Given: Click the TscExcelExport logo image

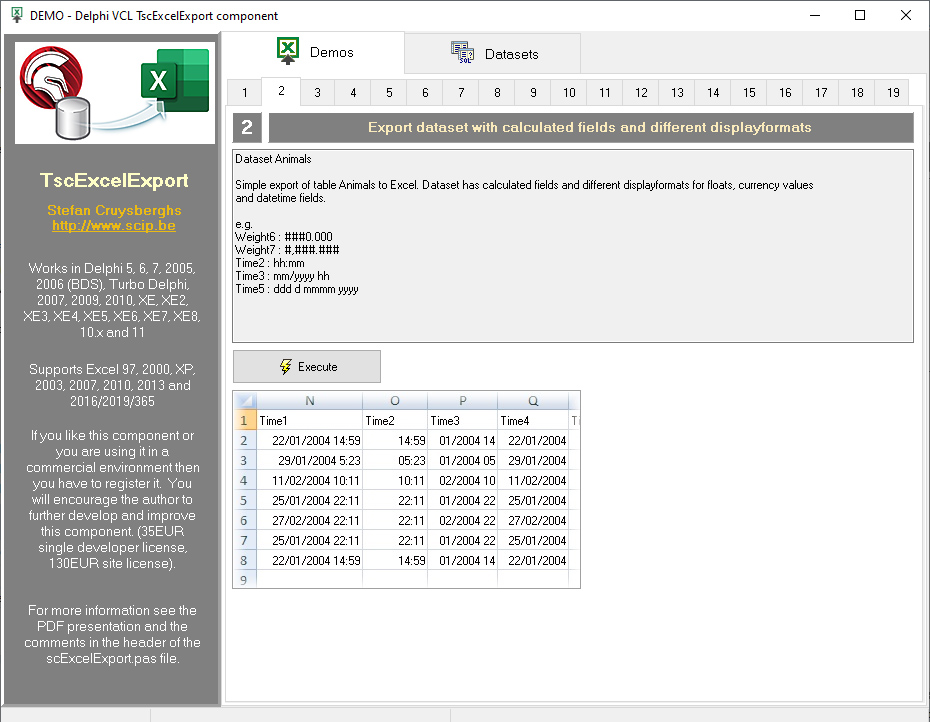Looking at the screenshot, I should pos(115,93).
